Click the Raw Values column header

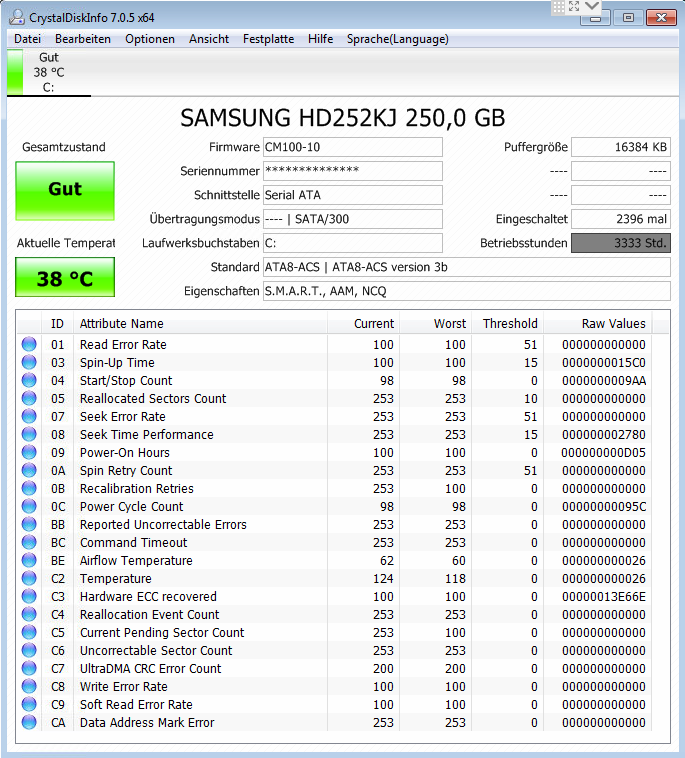point(598,323)
